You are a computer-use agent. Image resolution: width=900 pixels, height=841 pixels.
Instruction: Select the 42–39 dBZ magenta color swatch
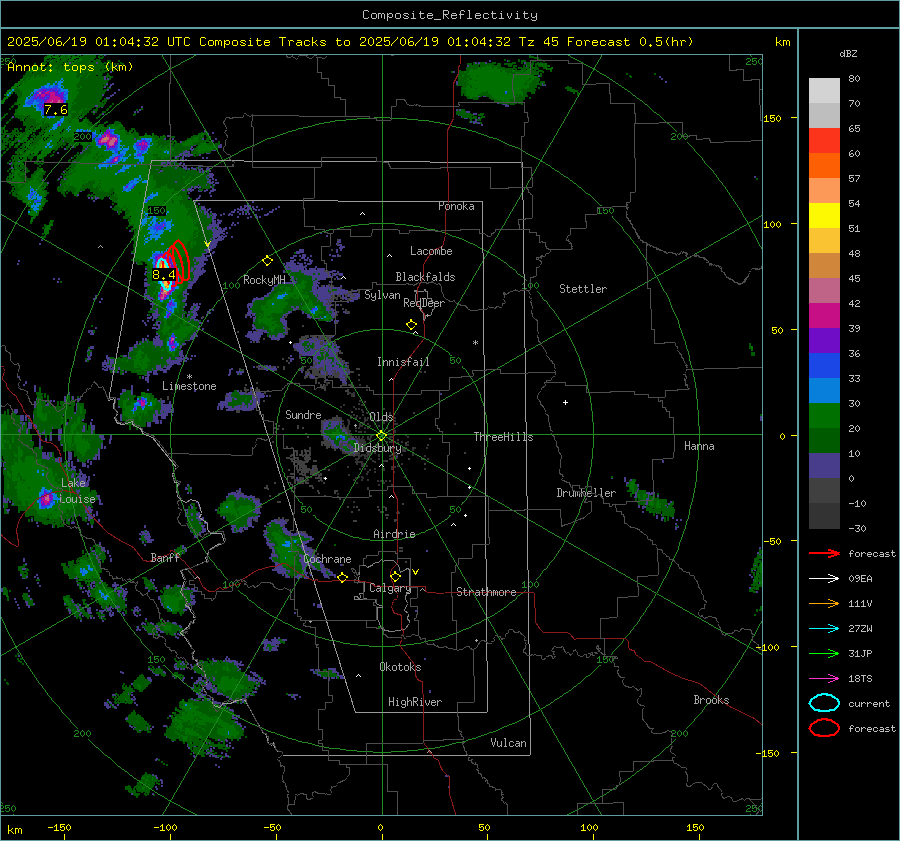pyautogui.click(x=824, y=316)
